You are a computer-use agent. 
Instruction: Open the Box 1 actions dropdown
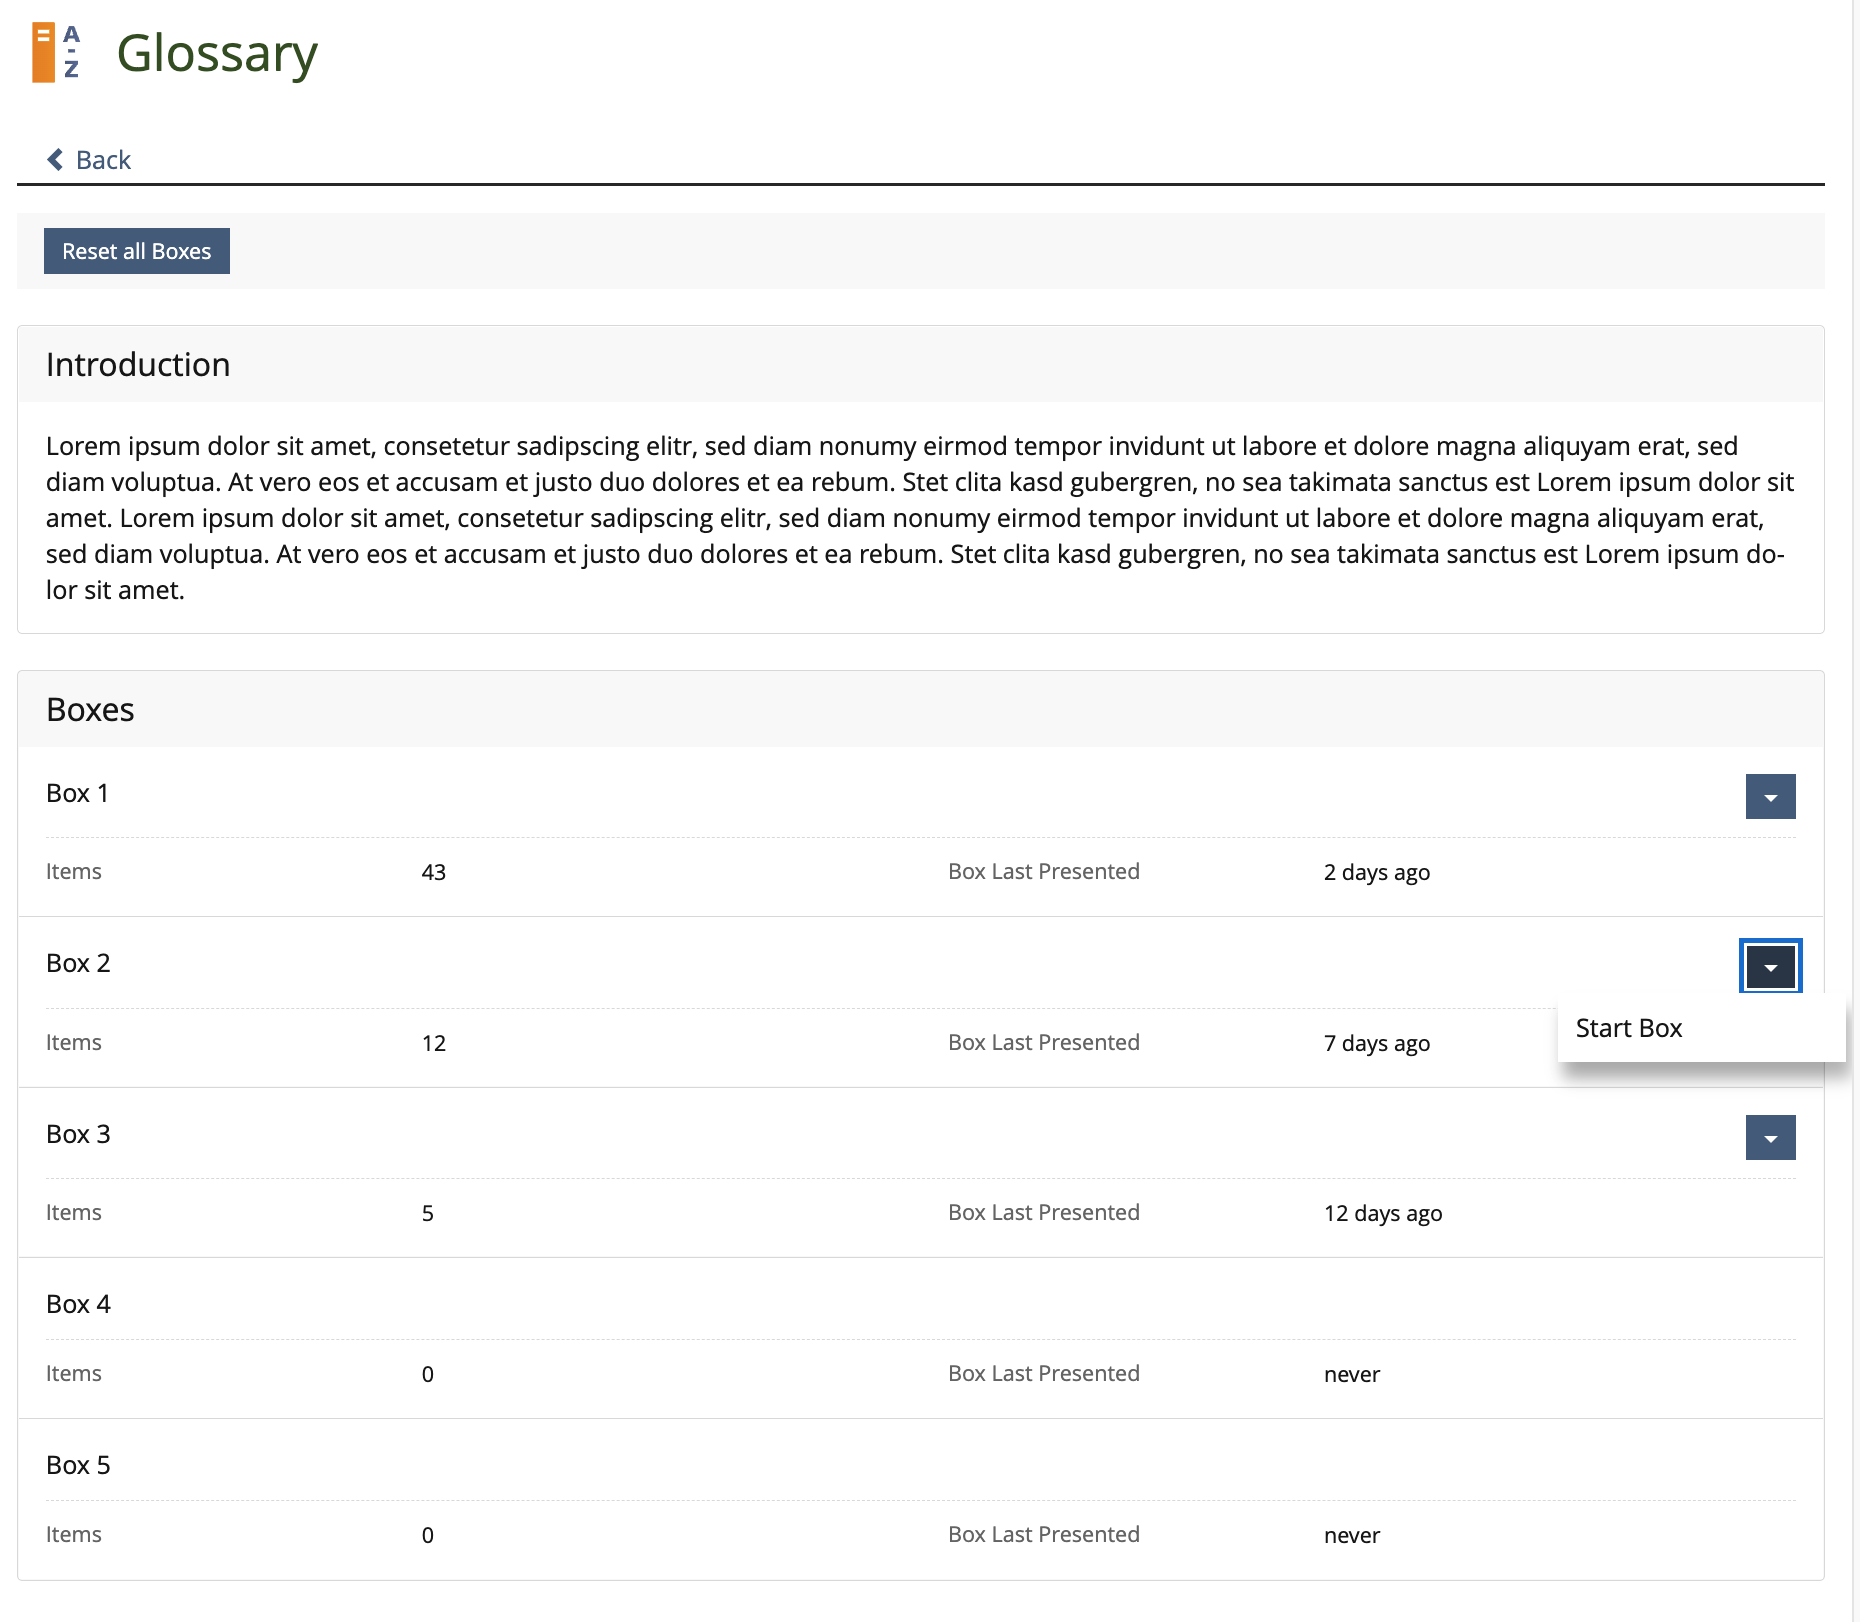[x=1769, y=797]
